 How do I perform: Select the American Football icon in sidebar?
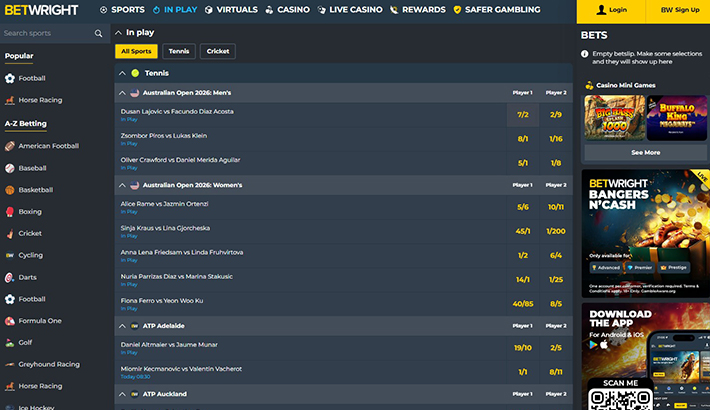[x=10, y=146]
